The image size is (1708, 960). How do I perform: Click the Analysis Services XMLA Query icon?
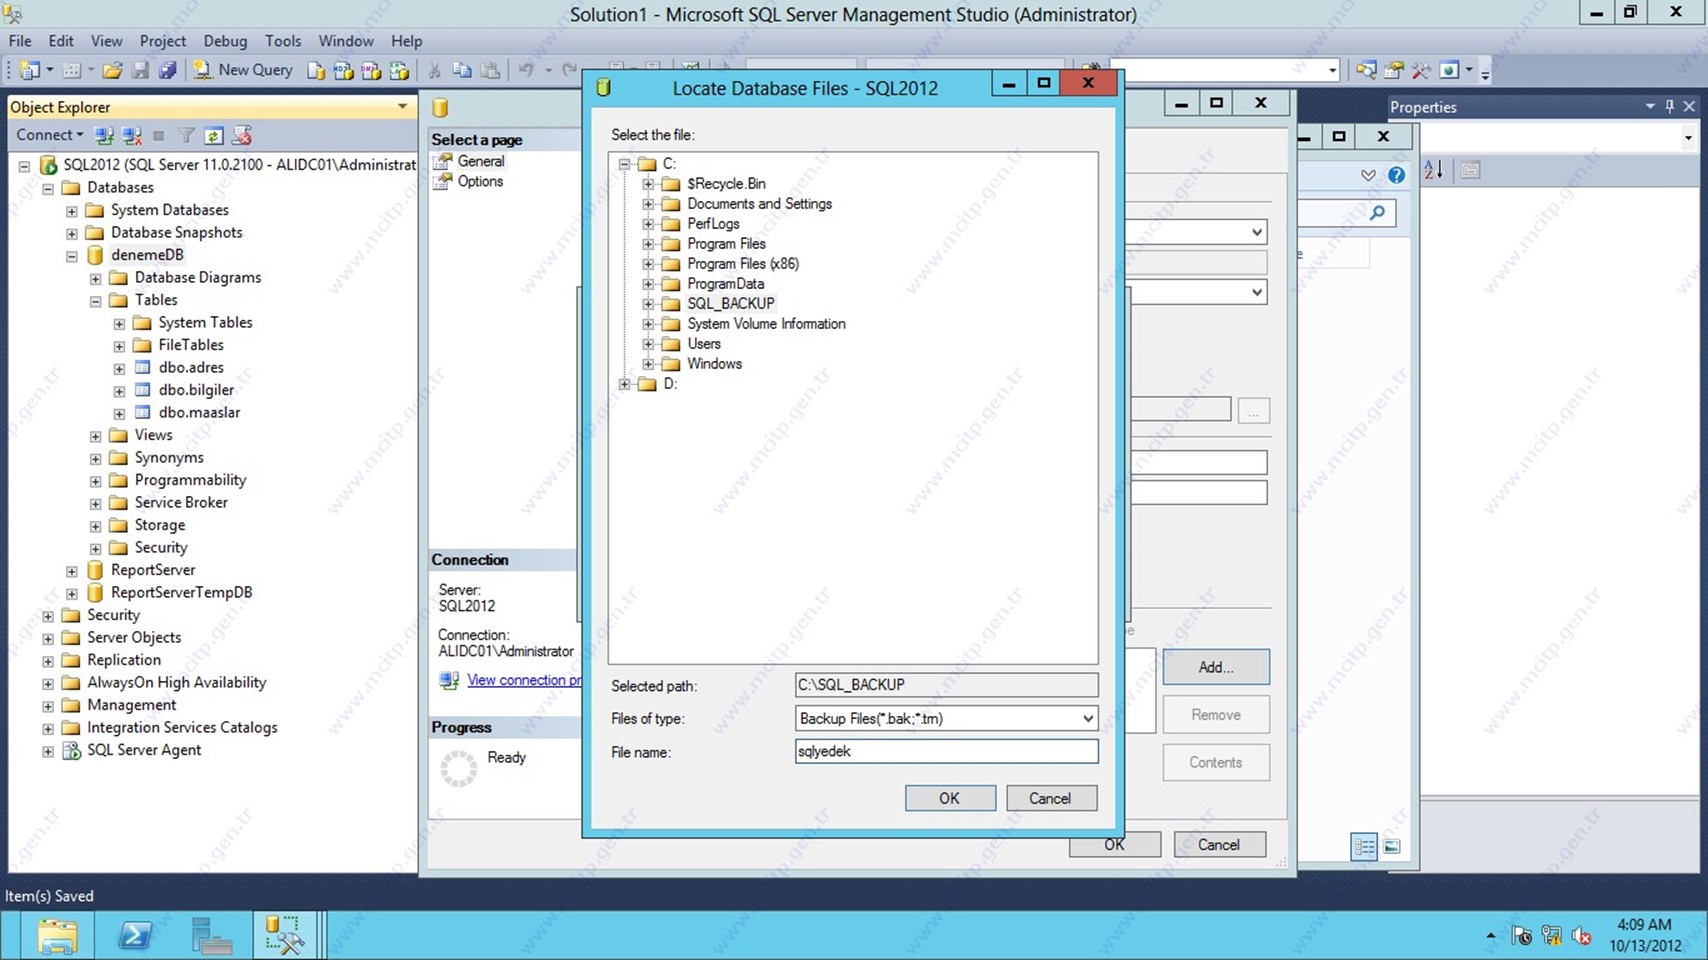(399, 70)
